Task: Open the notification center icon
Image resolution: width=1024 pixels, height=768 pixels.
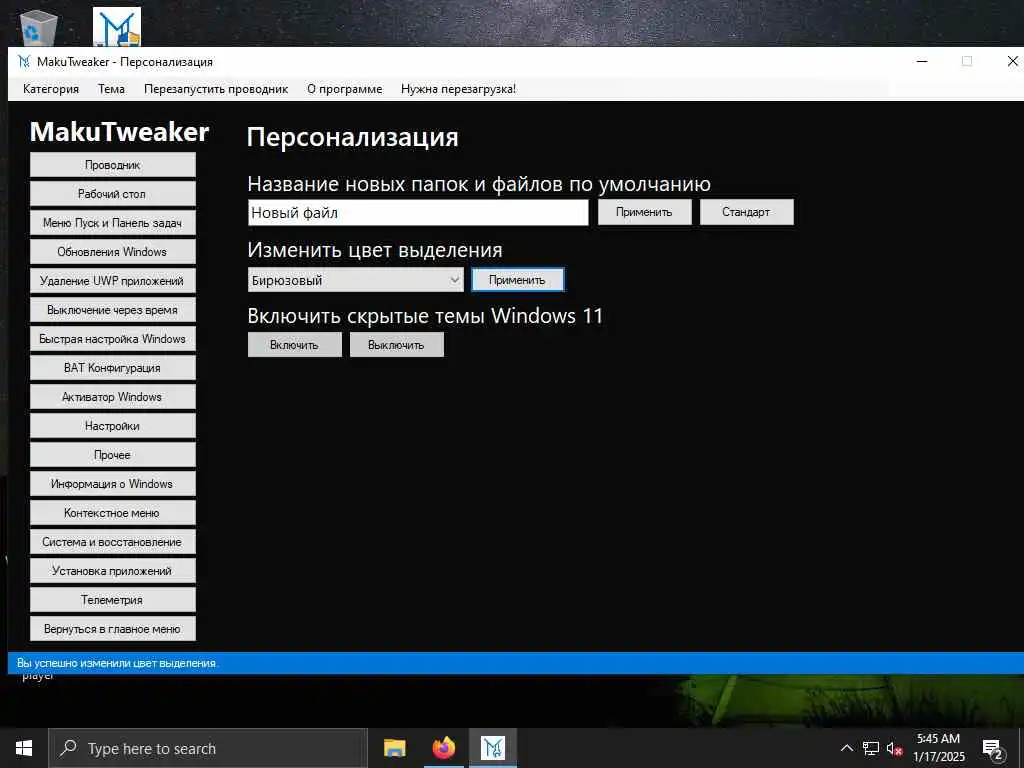Action: click(993, 748)
